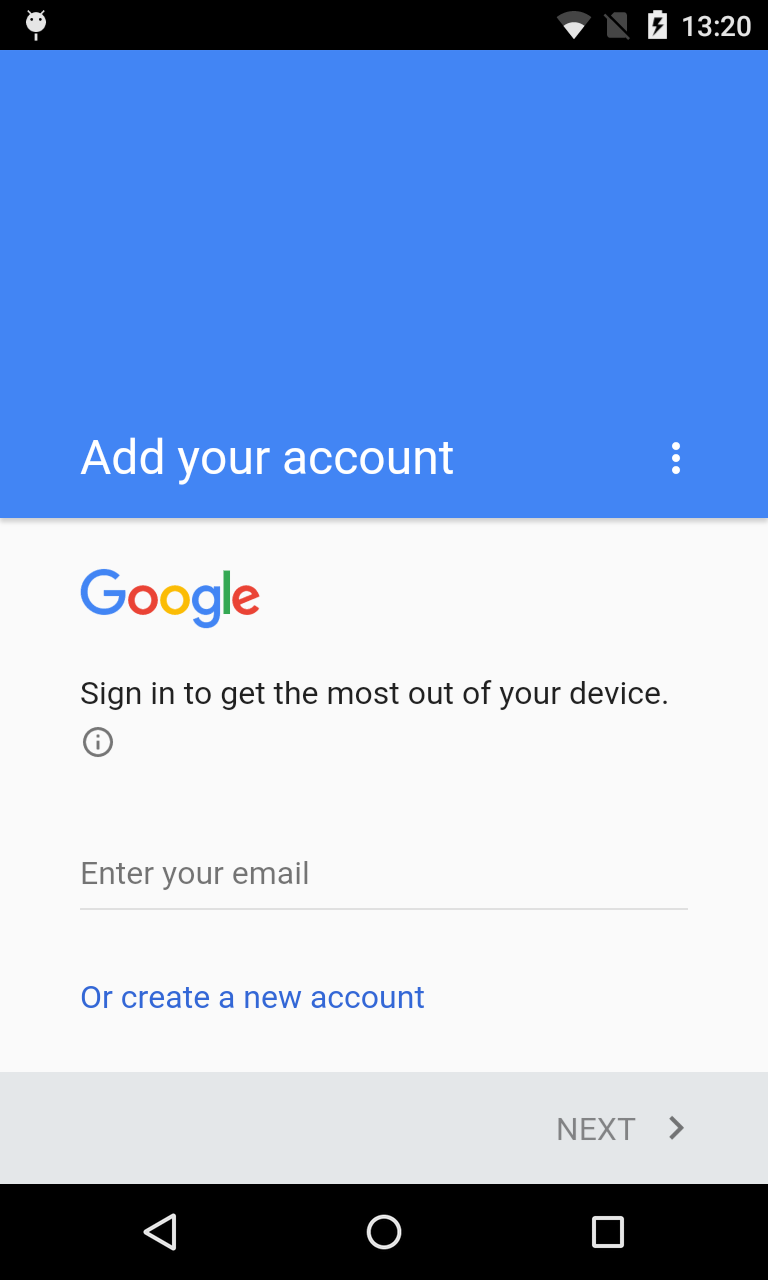Tap the red letter e in Google logo
768x1280 pixels.
coord(247,598)
